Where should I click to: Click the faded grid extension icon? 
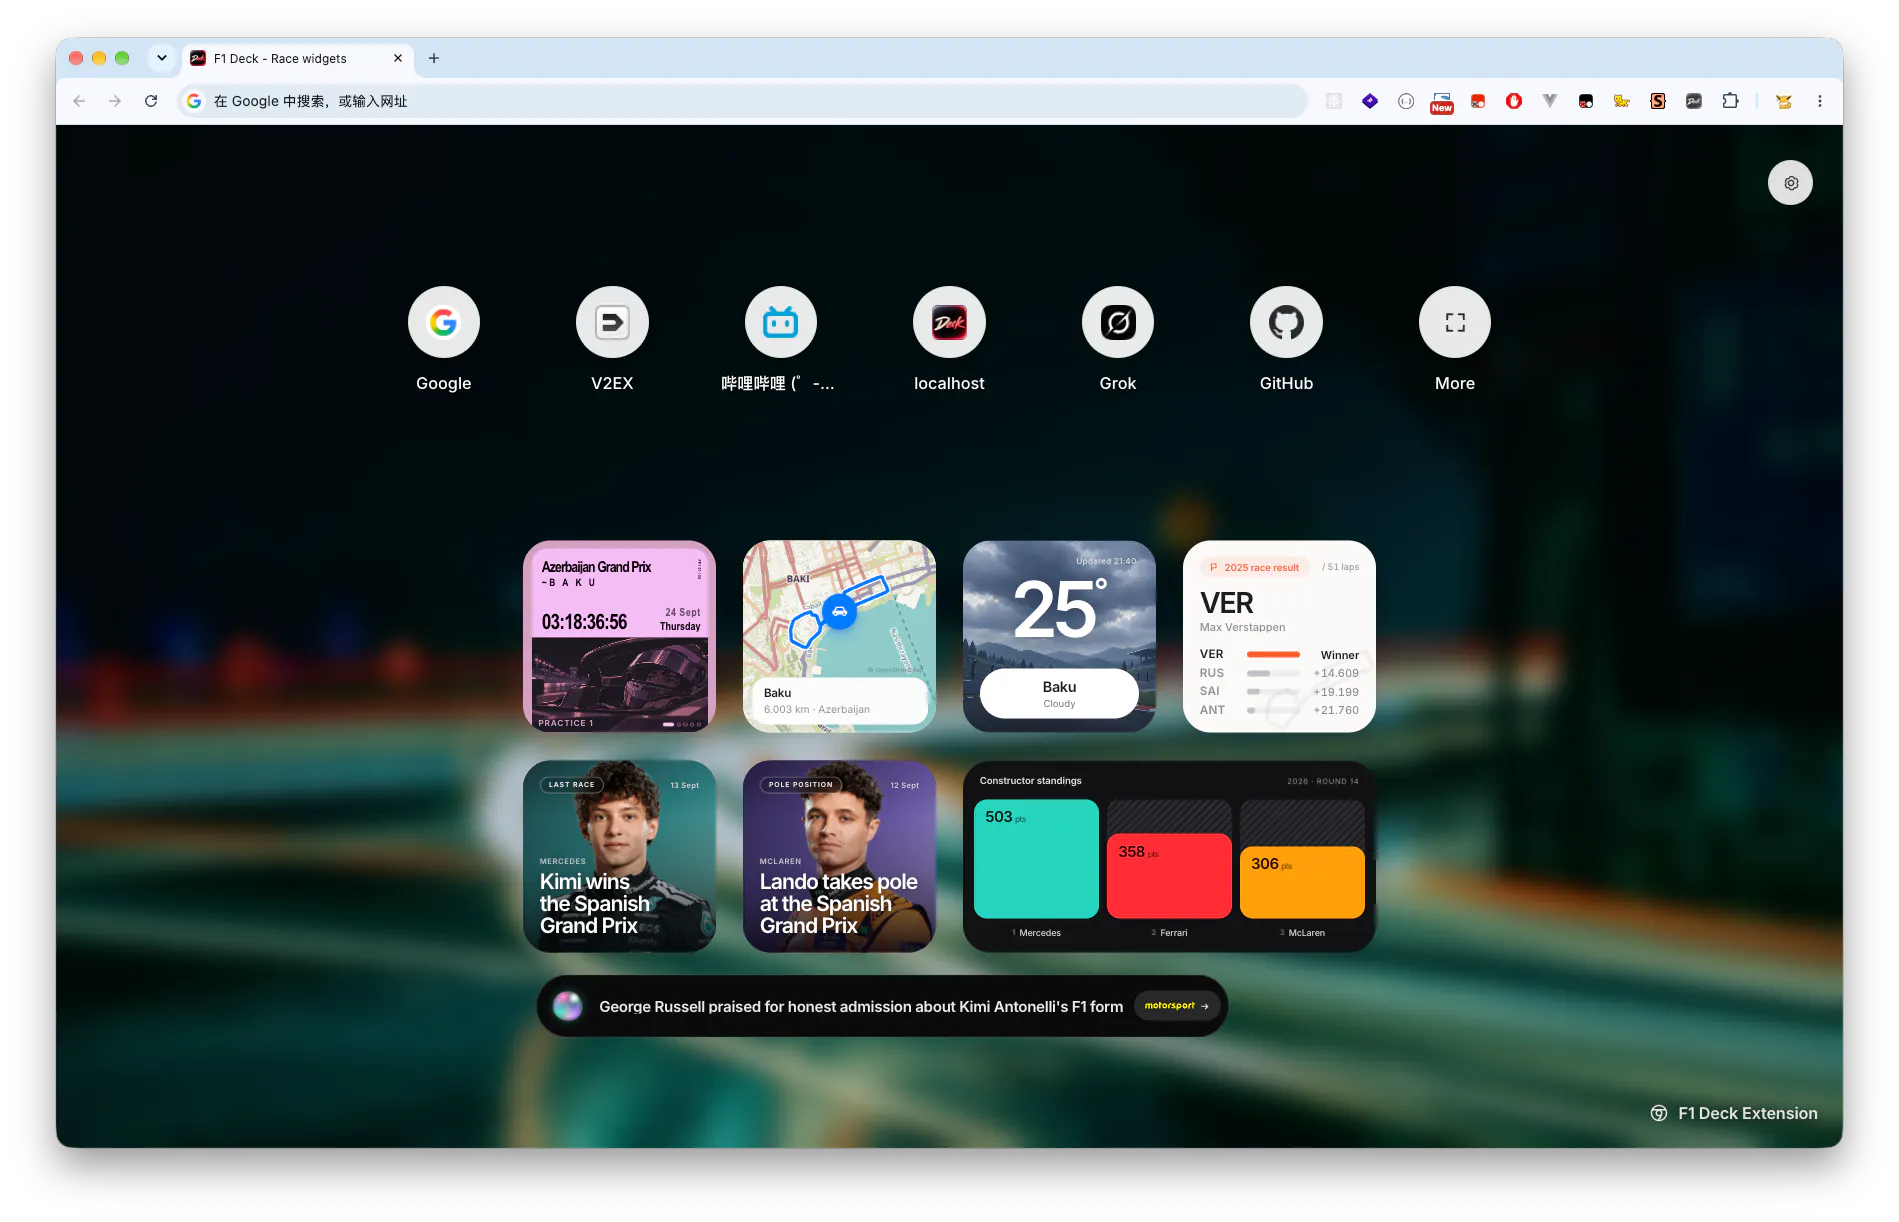tap(1334, 101)
